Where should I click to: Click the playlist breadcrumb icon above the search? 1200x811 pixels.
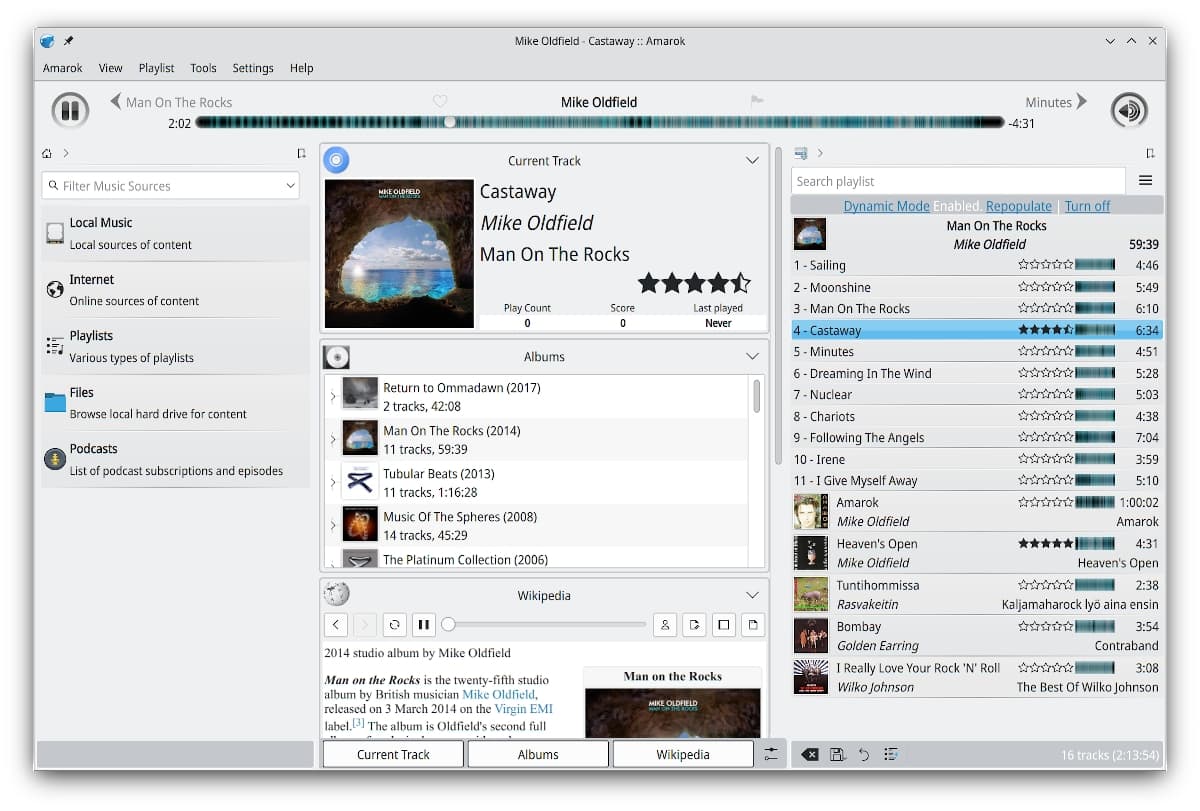801,153
